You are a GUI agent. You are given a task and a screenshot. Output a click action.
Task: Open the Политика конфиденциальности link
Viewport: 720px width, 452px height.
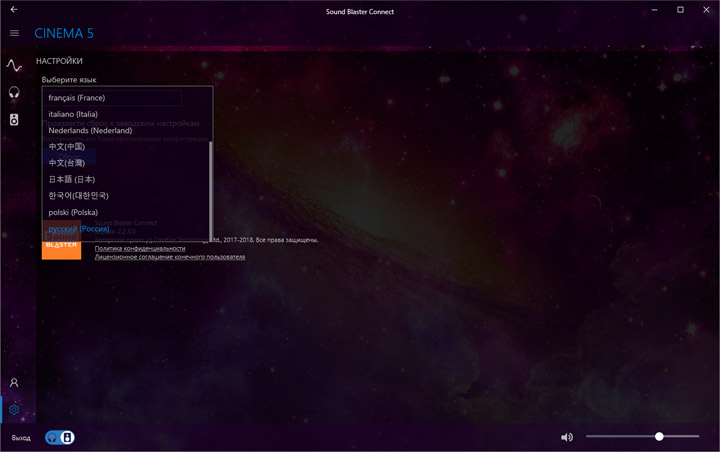coord(140,249)
